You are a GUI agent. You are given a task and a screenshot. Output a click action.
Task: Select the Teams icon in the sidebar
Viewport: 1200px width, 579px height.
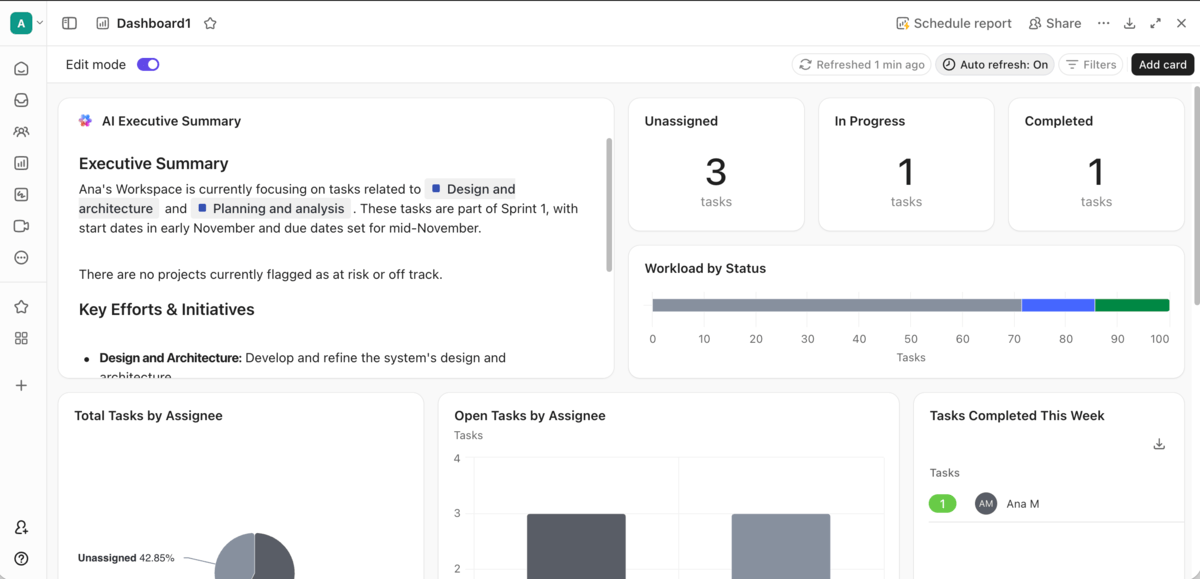point(20,131)
